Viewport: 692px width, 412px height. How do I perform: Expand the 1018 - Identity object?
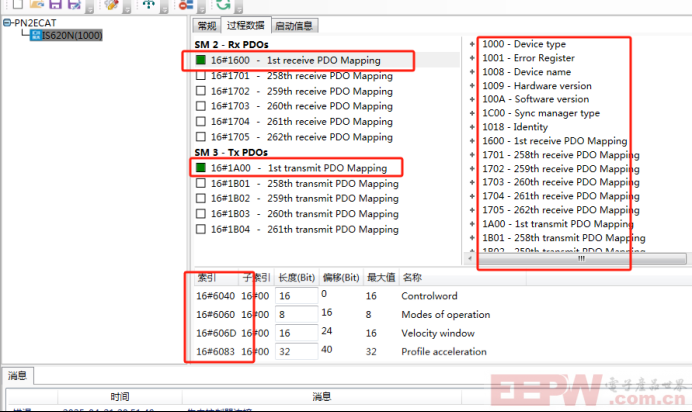[472, 127]
